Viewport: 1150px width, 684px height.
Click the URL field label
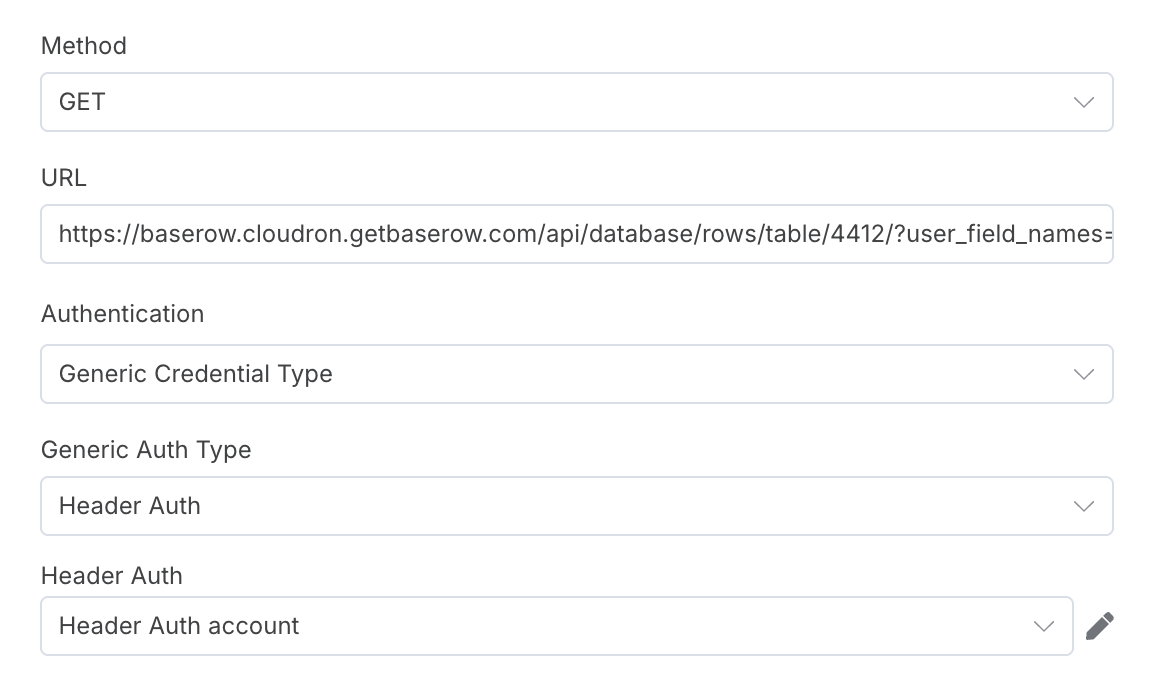(64, 177)
